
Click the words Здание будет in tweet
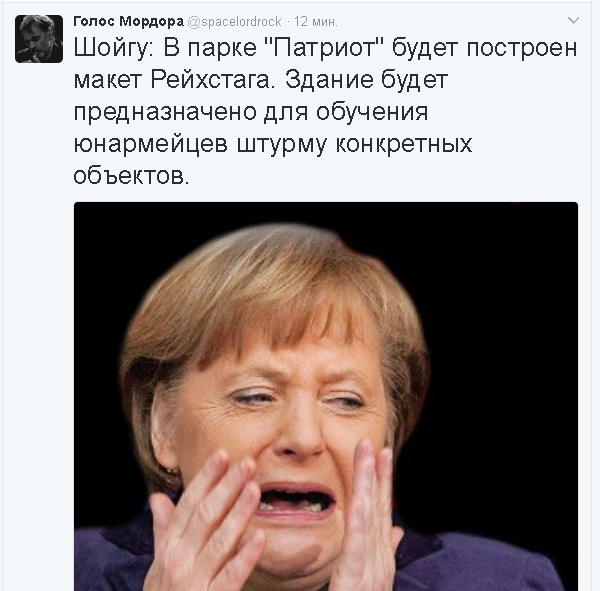pos(366,80)
